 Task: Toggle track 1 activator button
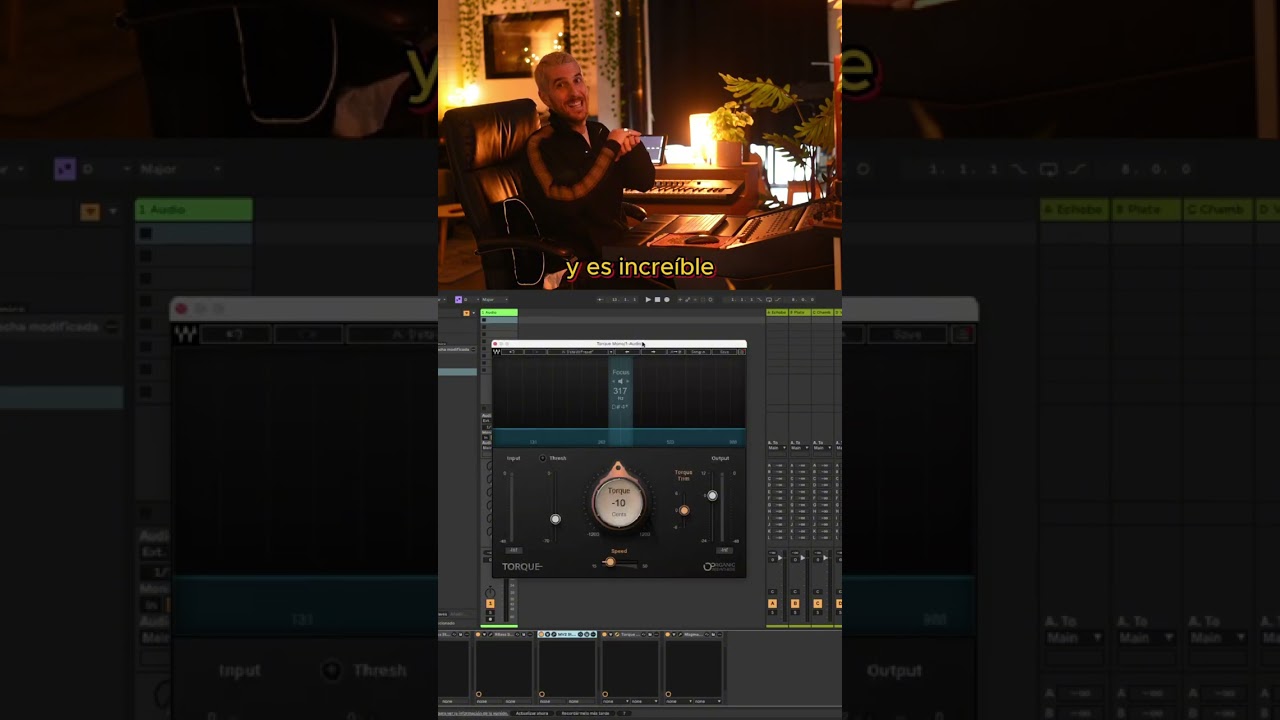coord(490,603)
